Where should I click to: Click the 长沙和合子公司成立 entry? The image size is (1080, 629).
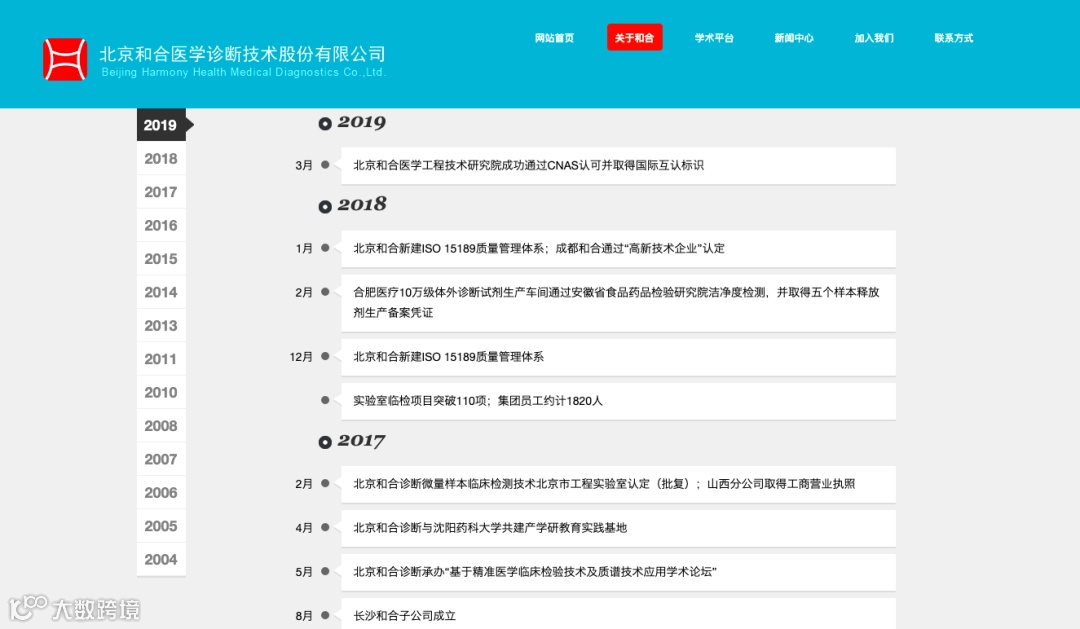point(618,614)
